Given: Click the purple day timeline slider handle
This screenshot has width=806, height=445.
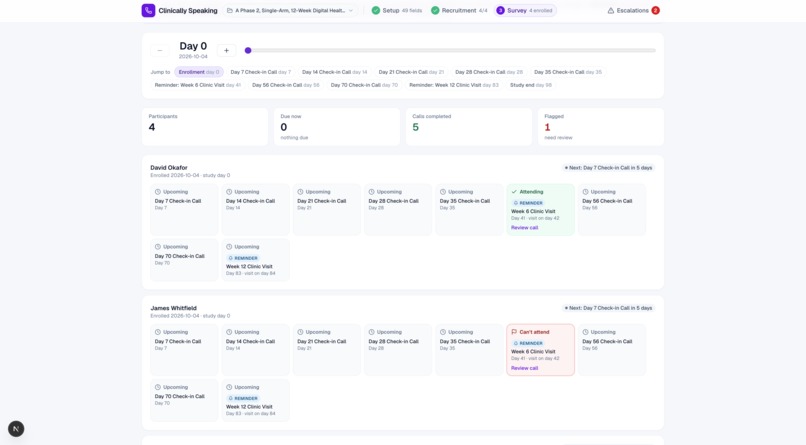Looking at the screenshot, I should point(248,50).
